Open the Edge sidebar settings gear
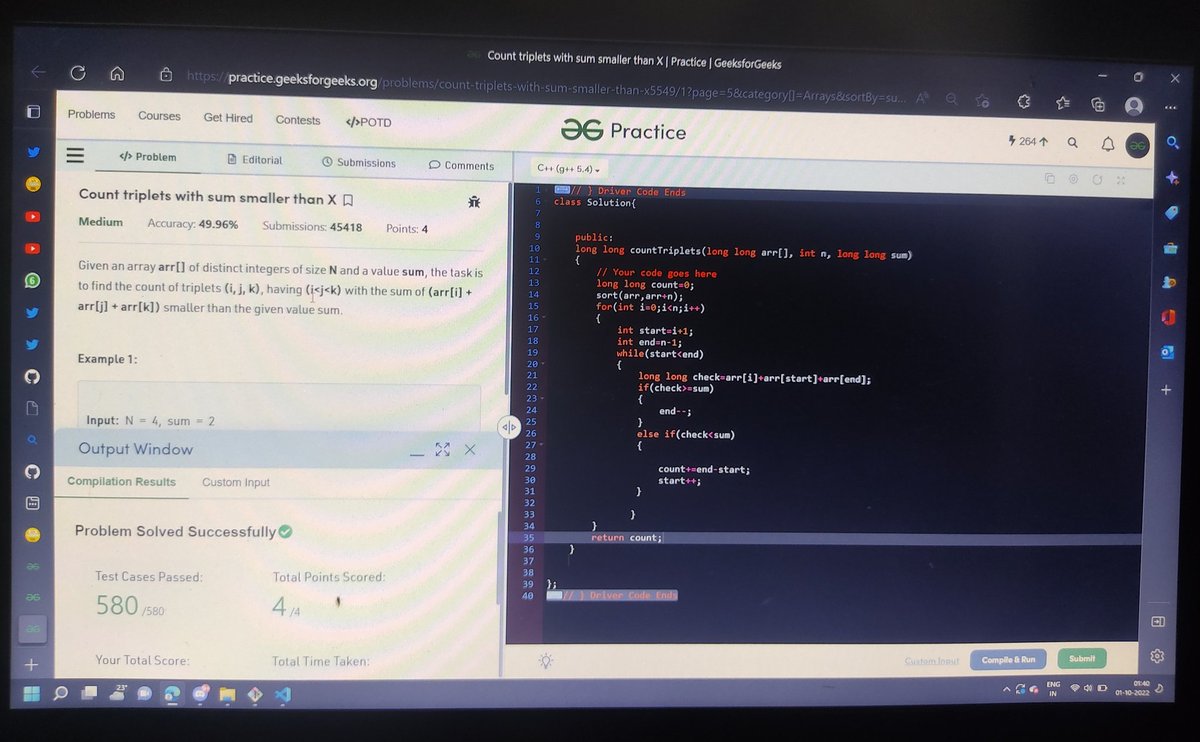This screenshot has width=1200, height=742. (x=1157, y=656)
